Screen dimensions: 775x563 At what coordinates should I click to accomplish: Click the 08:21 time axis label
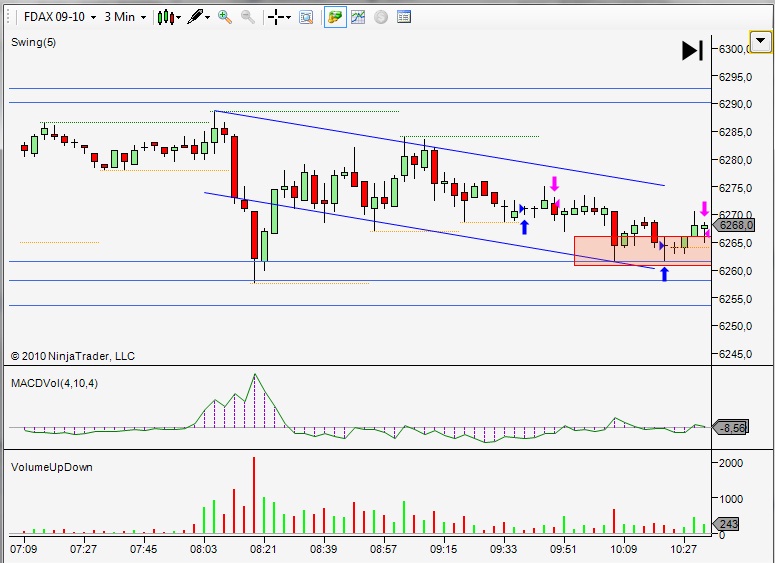point(263,549)
